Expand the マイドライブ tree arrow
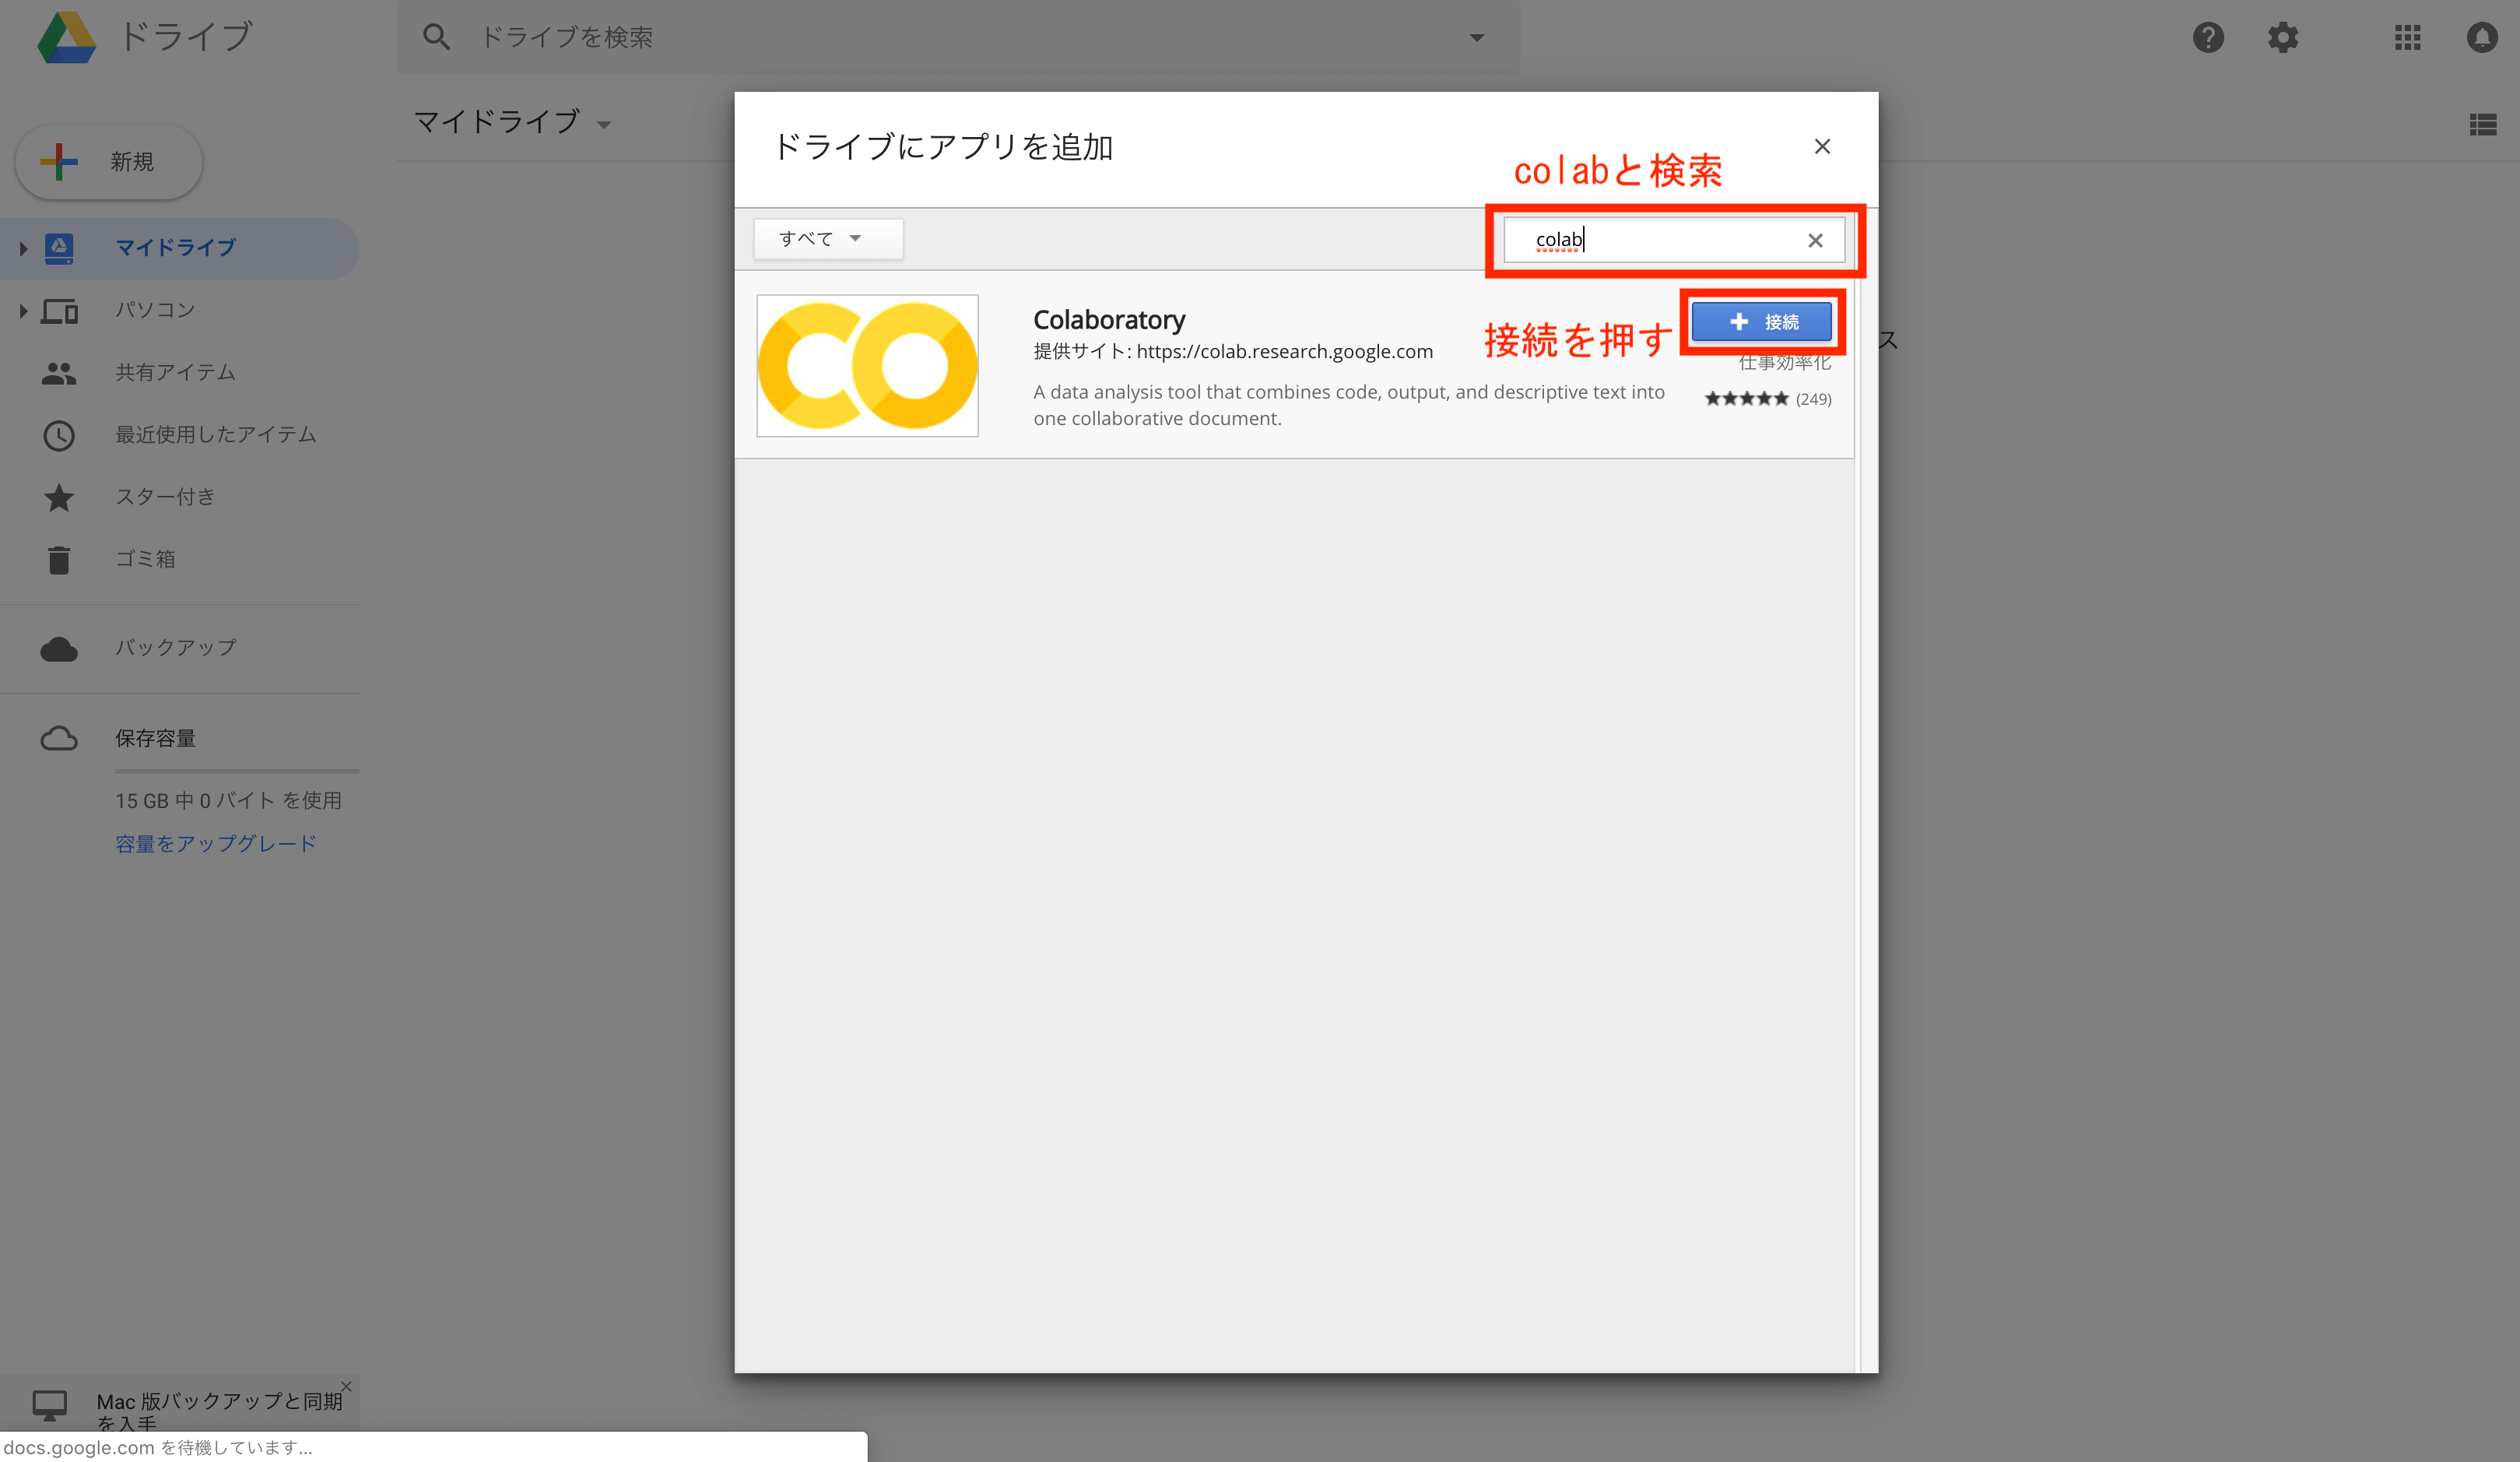2520x1462 pixels. click(x=23, y=248)
